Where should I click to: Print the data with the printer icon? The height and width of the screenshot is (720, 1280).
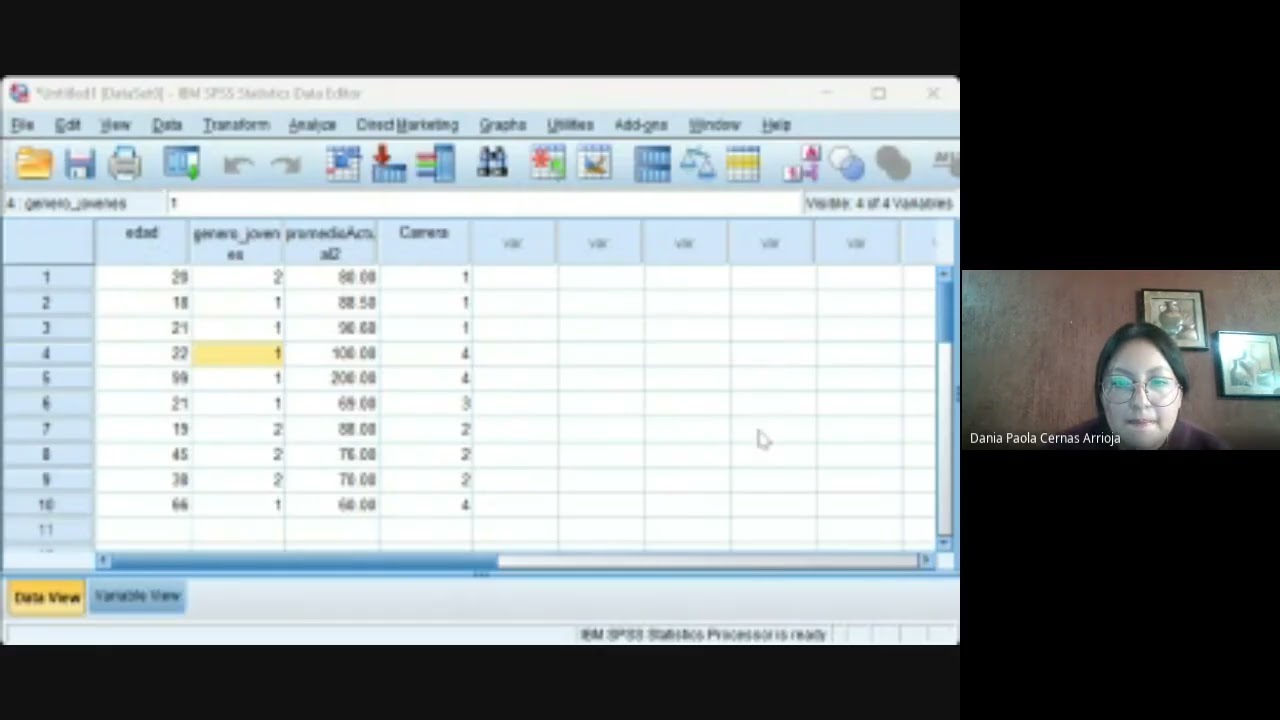pyautogui.click(x=125, y=164)
